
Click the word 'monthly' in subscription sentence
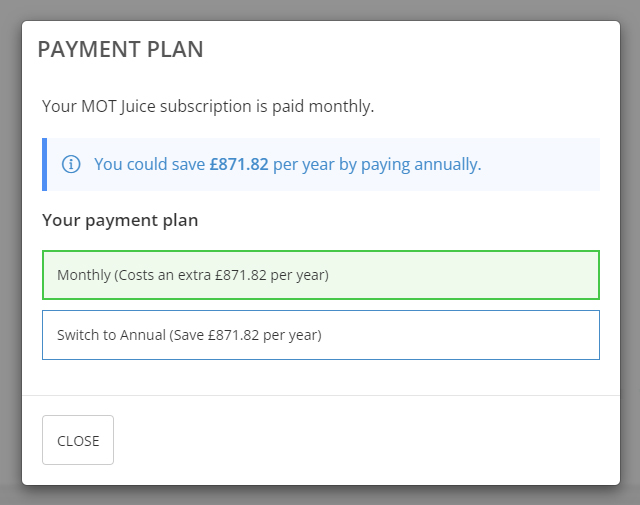click(x=340, y=107)
